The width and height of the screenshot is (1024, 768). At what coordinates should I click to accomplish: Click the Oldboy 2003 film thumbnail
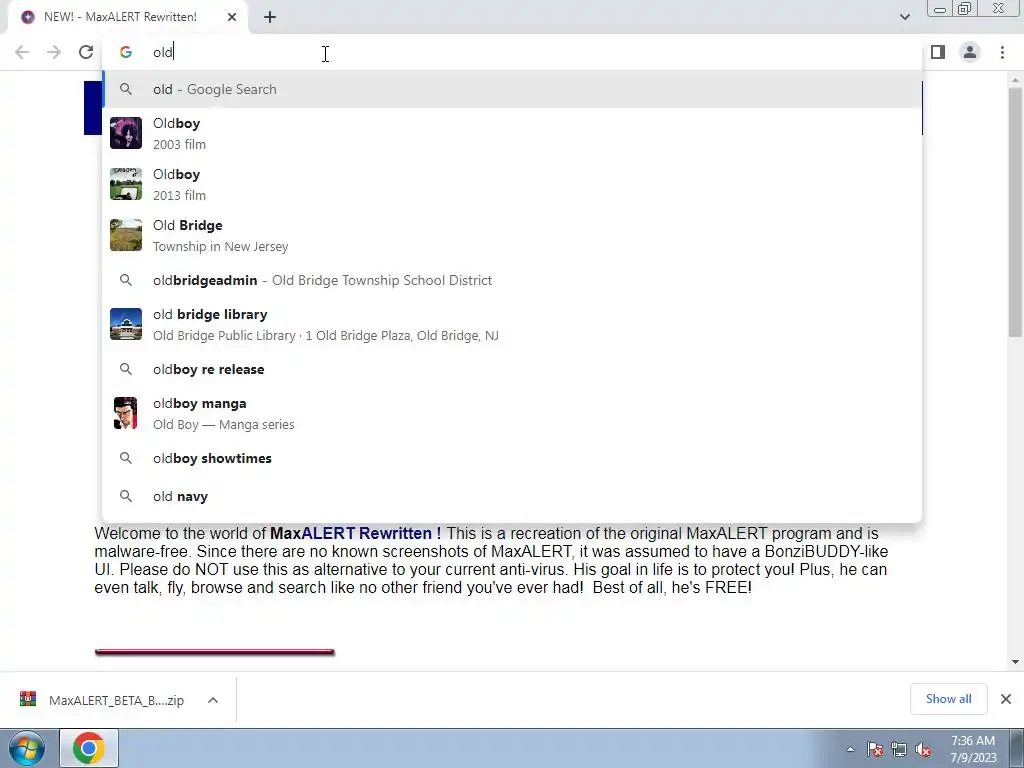pos(125,133)
